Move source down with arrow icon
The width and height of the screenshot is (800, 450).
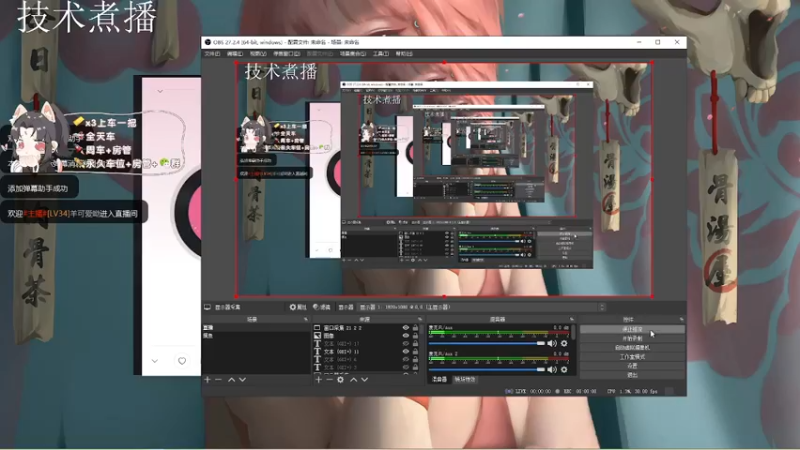click(364, 380)
